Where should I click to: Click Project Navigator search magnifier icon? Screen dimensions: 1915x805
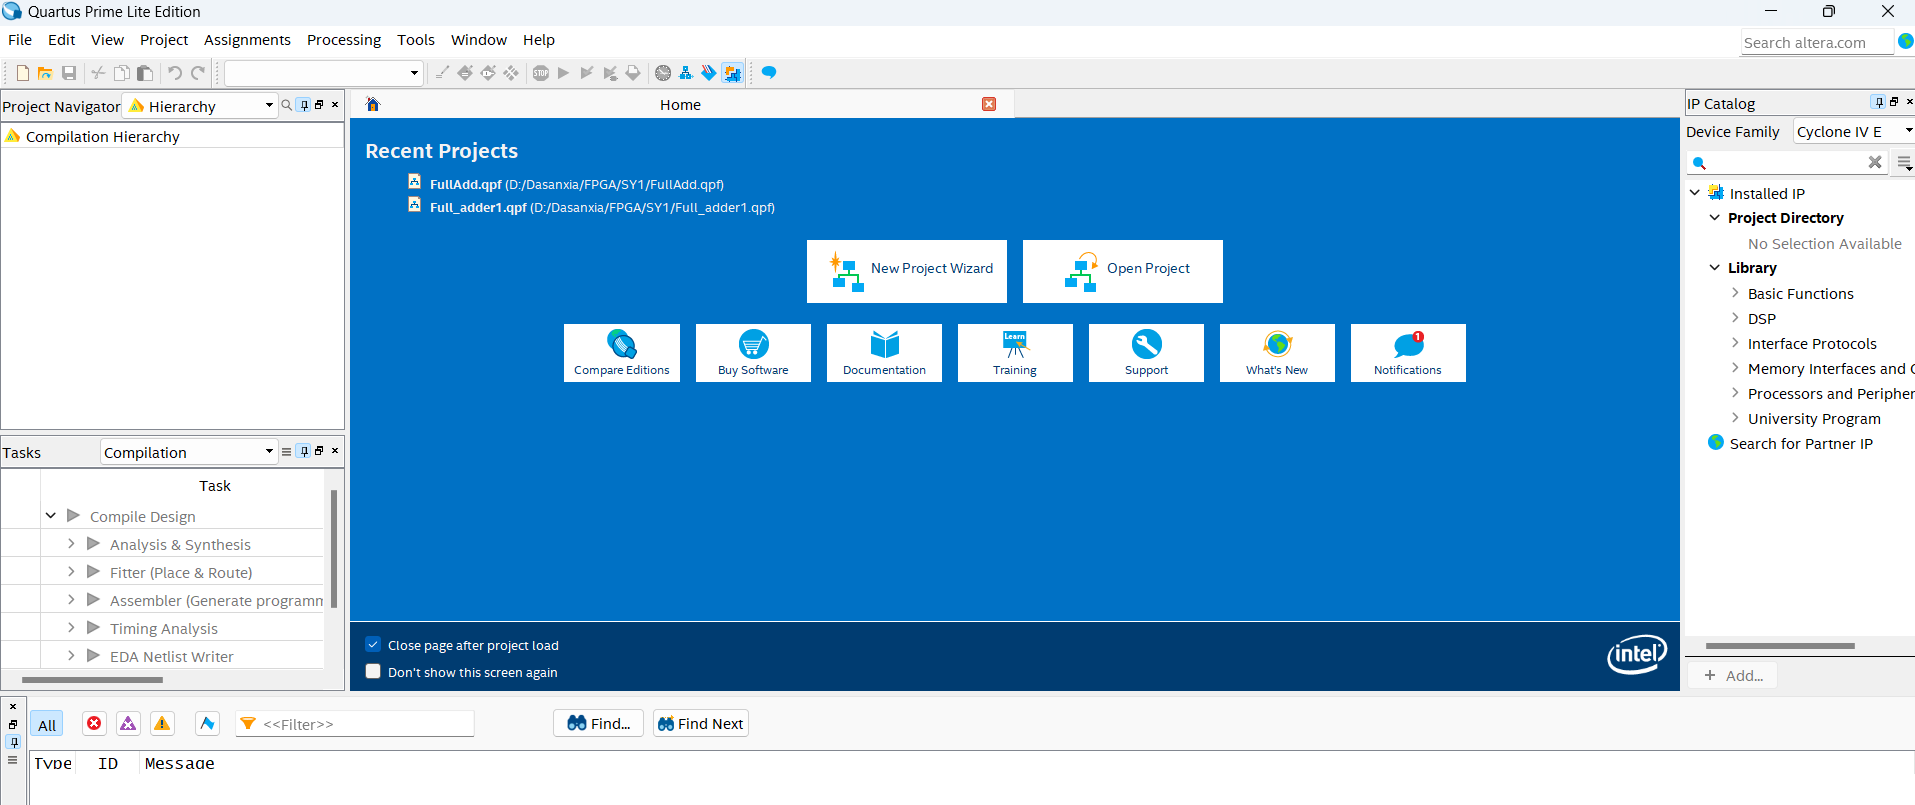tap(287, 105)
